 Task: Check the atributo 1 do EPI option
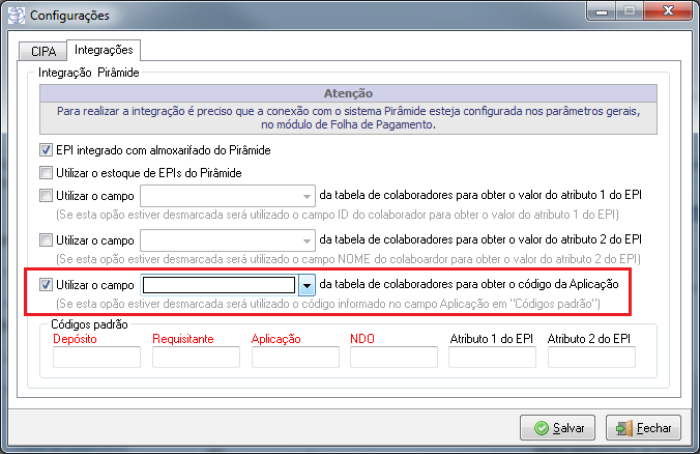[46, 196]
